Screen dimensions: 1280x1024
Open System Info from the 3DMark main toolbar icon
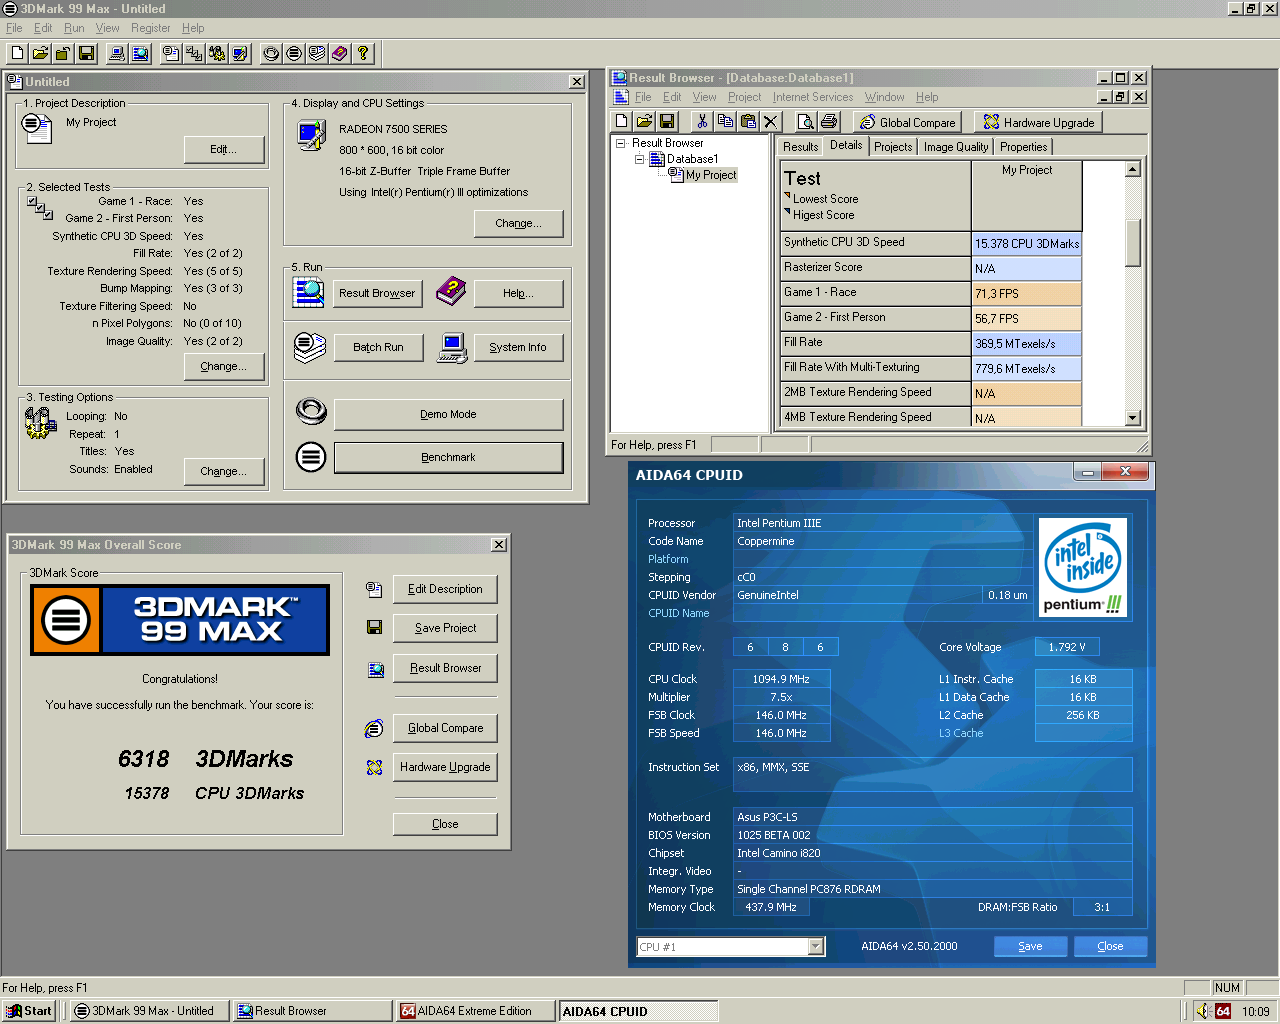pyautogui.click(x=117, y=53)
